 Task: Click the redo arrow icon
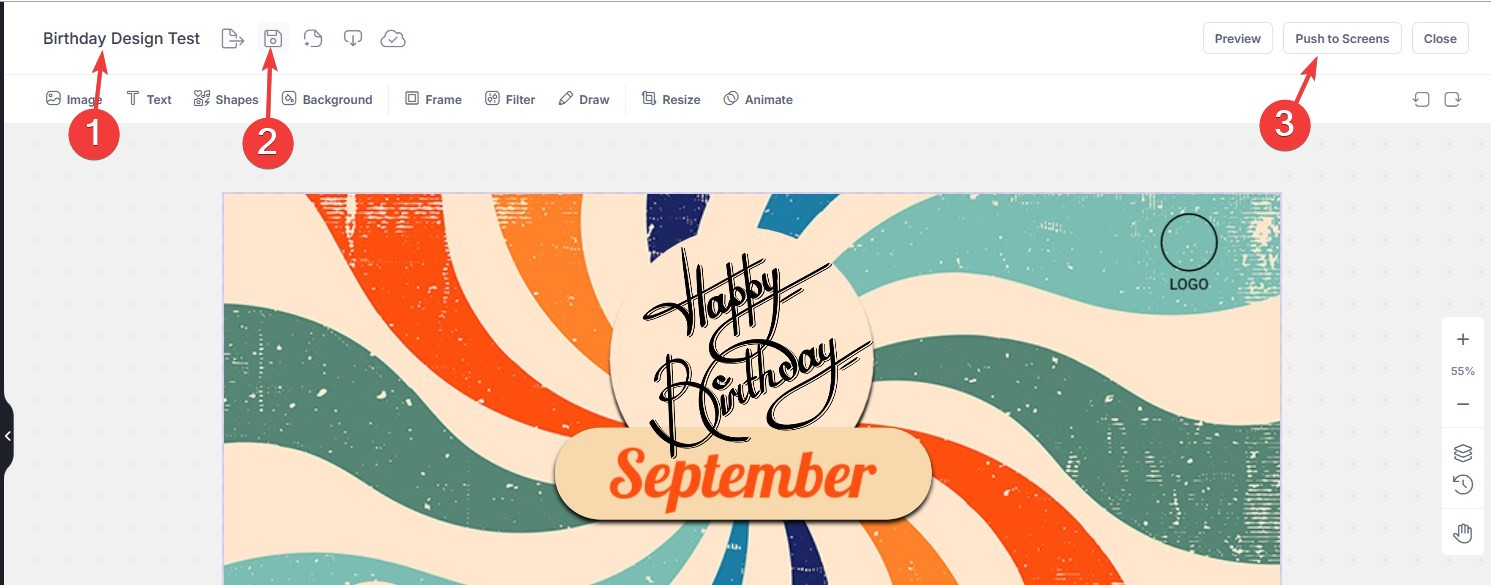[x=1453, y=99]
